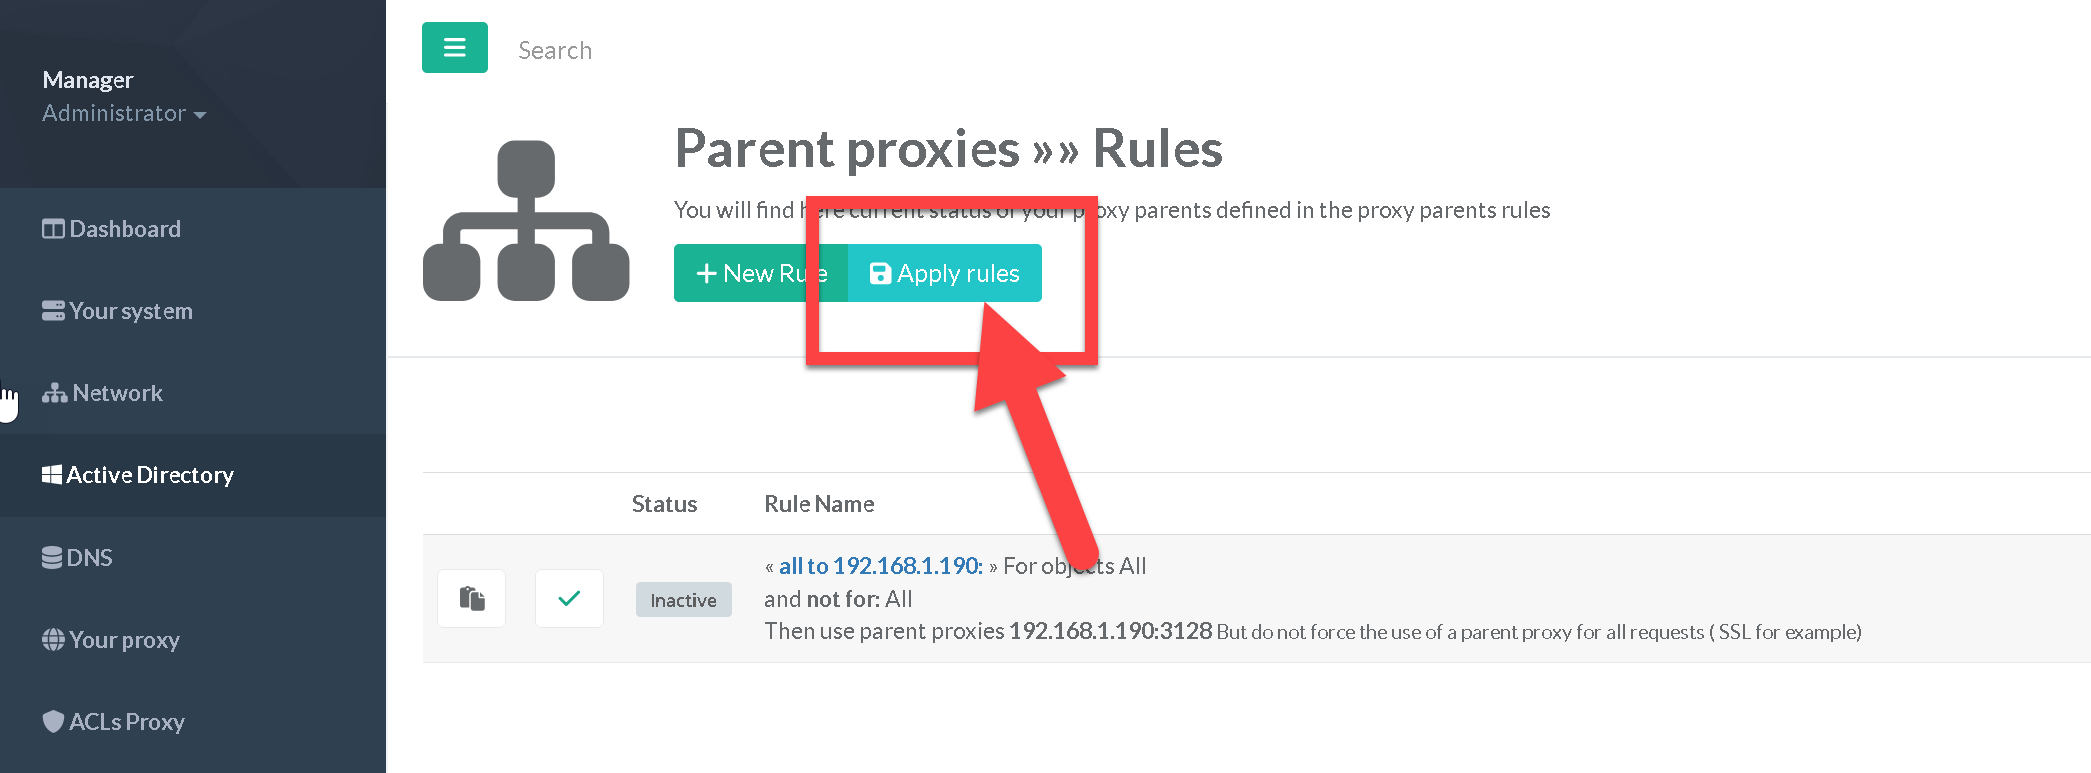The height and width of the screenshot is (773, 2091).
Task: Click the ACLs Proxy shield icon
Action: 53,722
